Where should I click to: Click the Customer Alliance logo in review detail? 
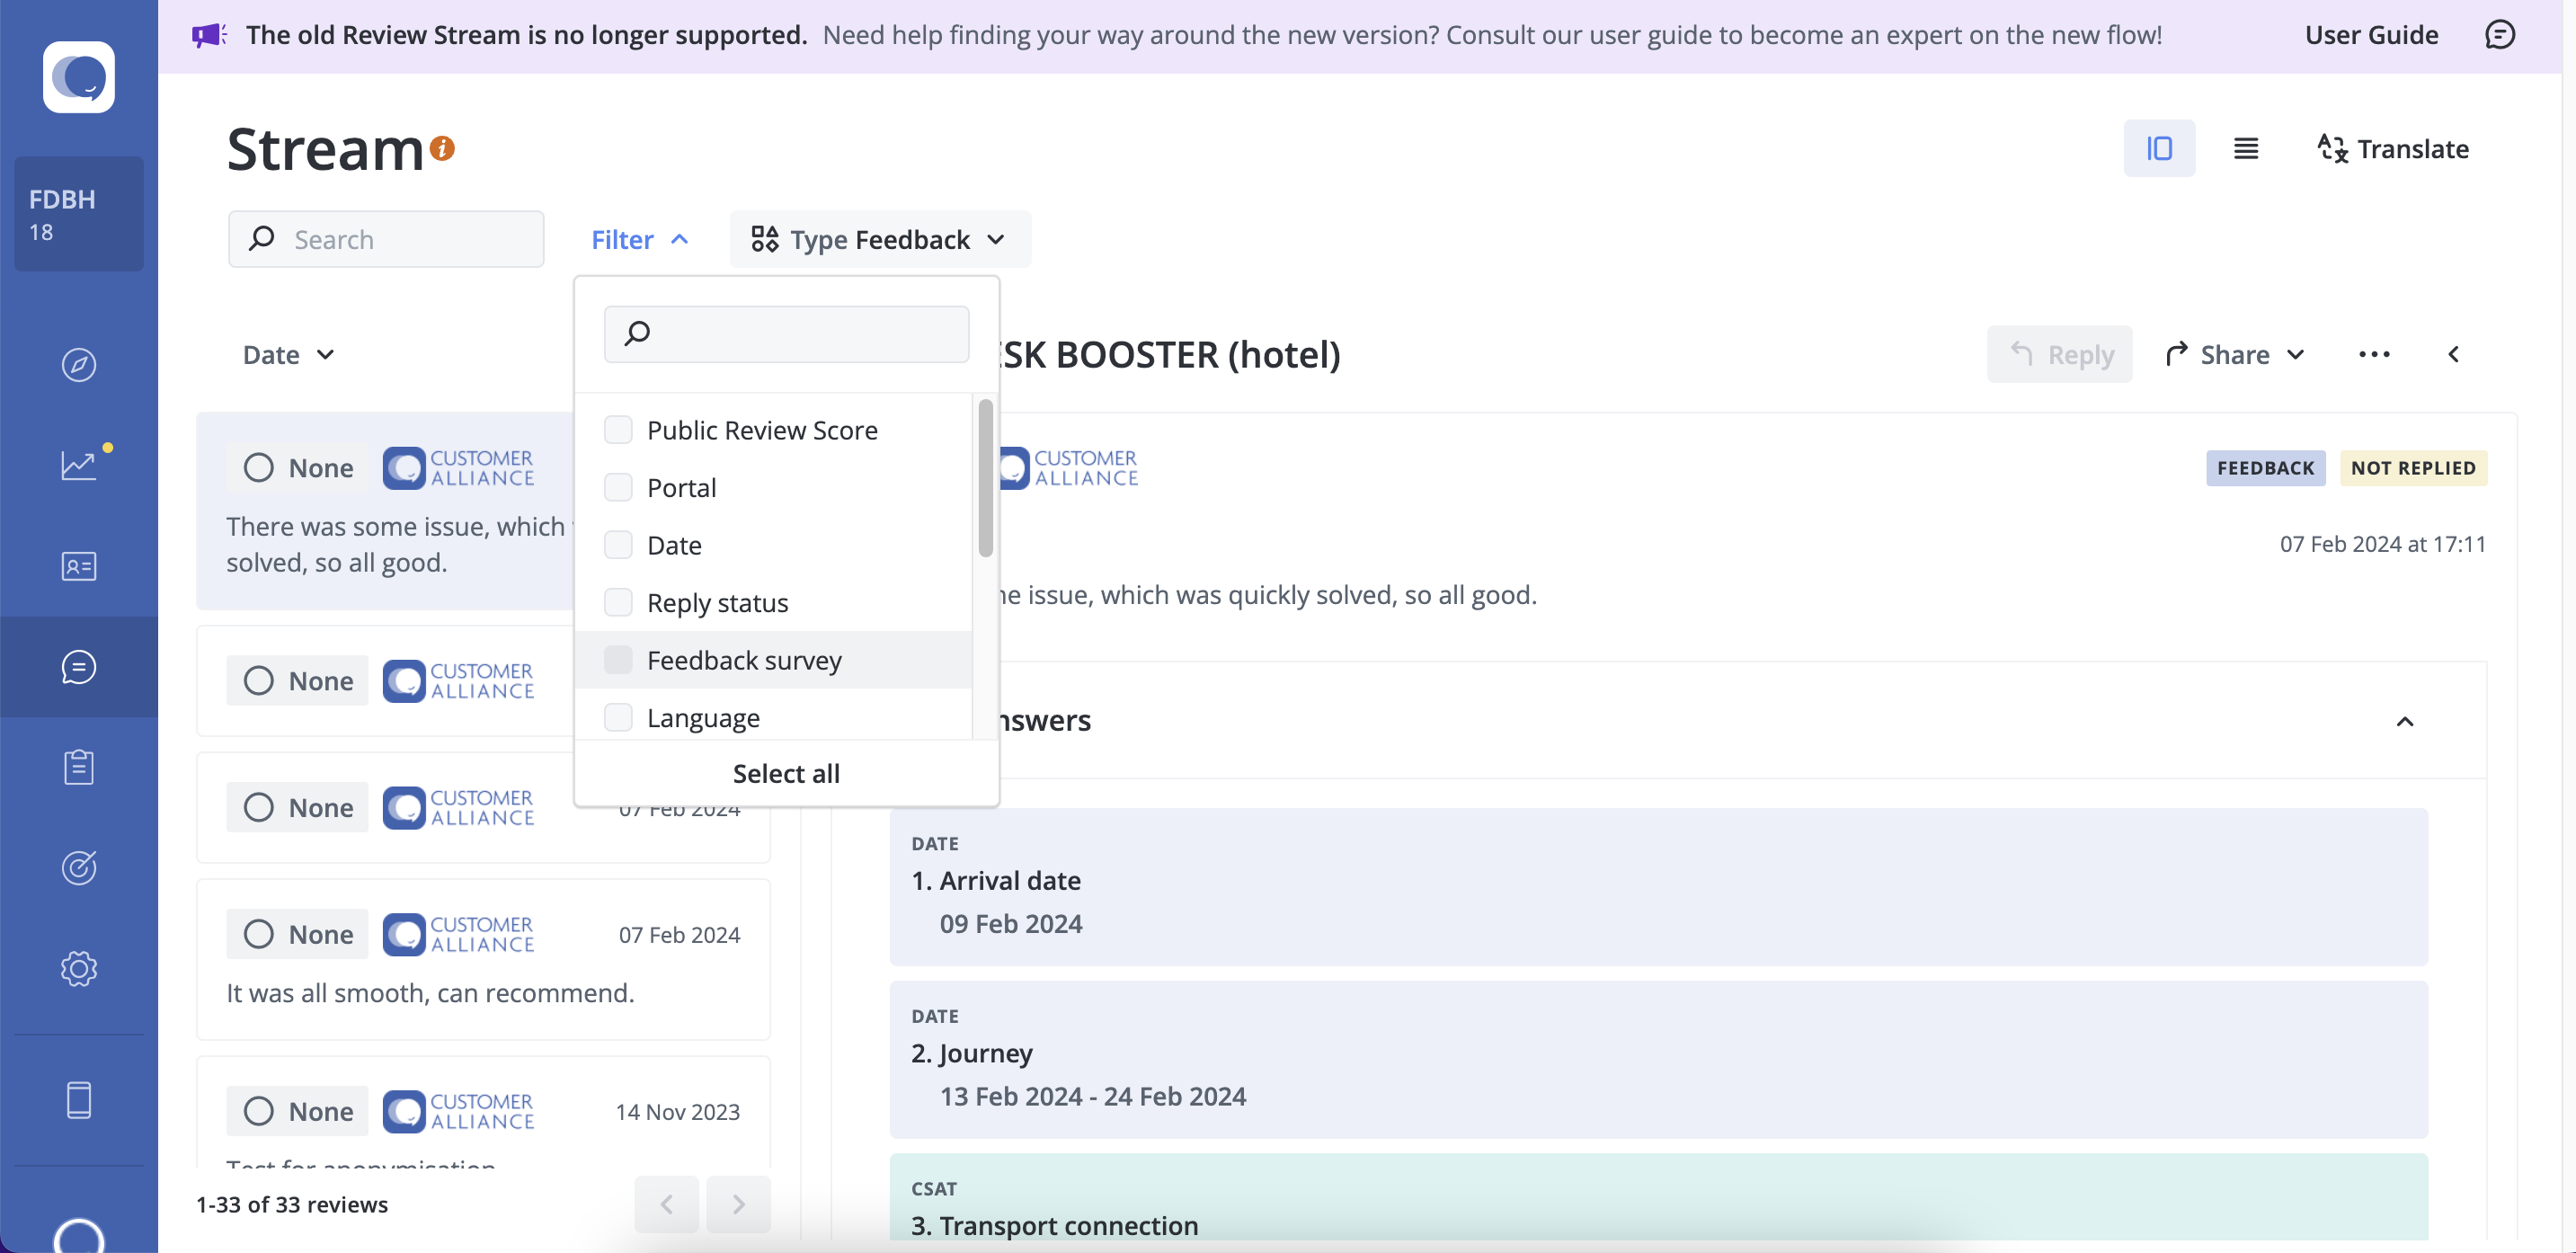click(1068, 468)
